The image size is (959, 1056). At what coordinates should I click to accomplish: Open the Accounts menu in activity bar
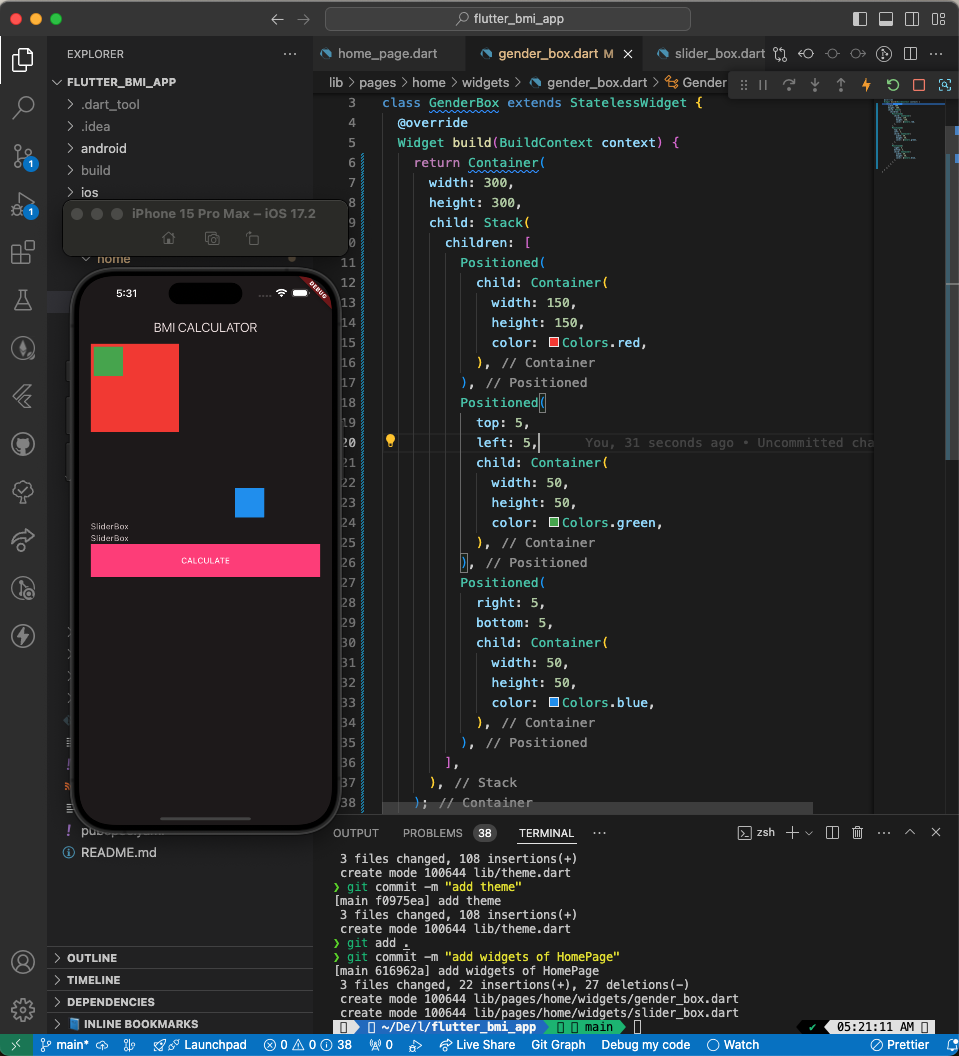[x=23, y=962]
